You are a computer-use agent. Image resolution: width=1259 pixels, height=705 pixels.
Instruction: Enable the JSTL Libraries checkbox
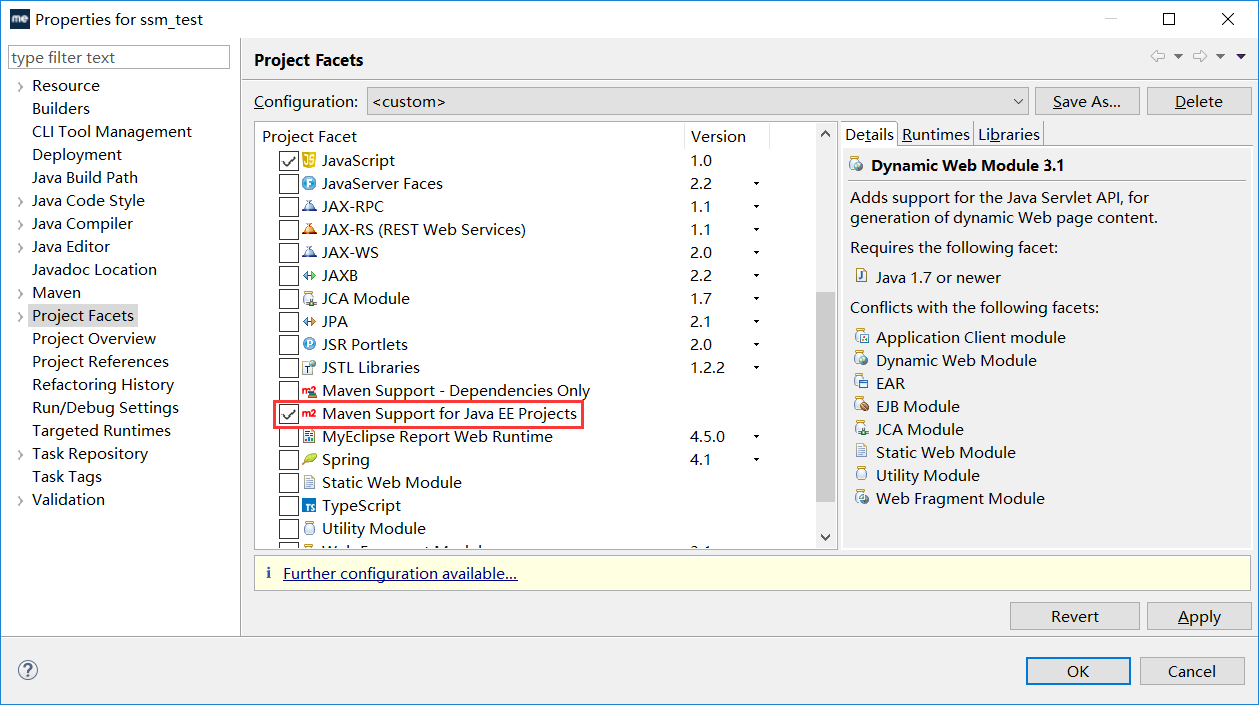[288, 367]
